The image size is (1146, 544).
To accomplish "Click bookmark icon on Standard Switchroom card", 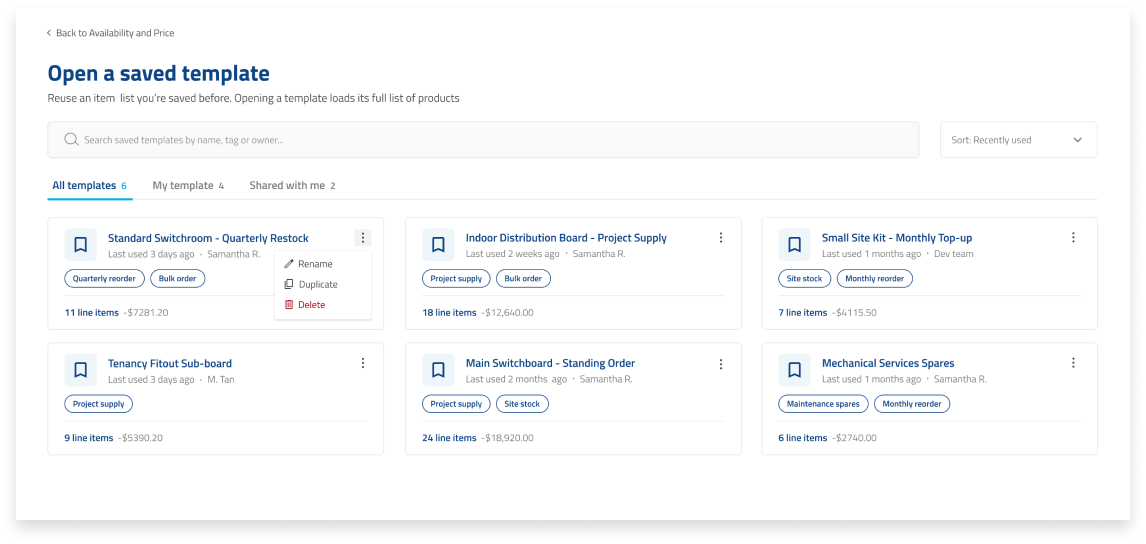I will 80,244.
